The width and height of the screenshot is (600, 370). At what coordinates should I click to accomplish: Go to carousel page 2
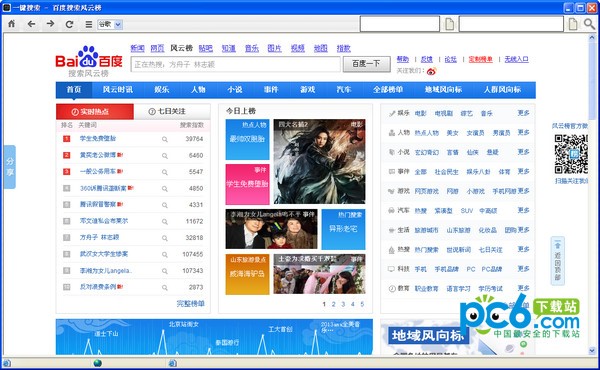[333, 304]
